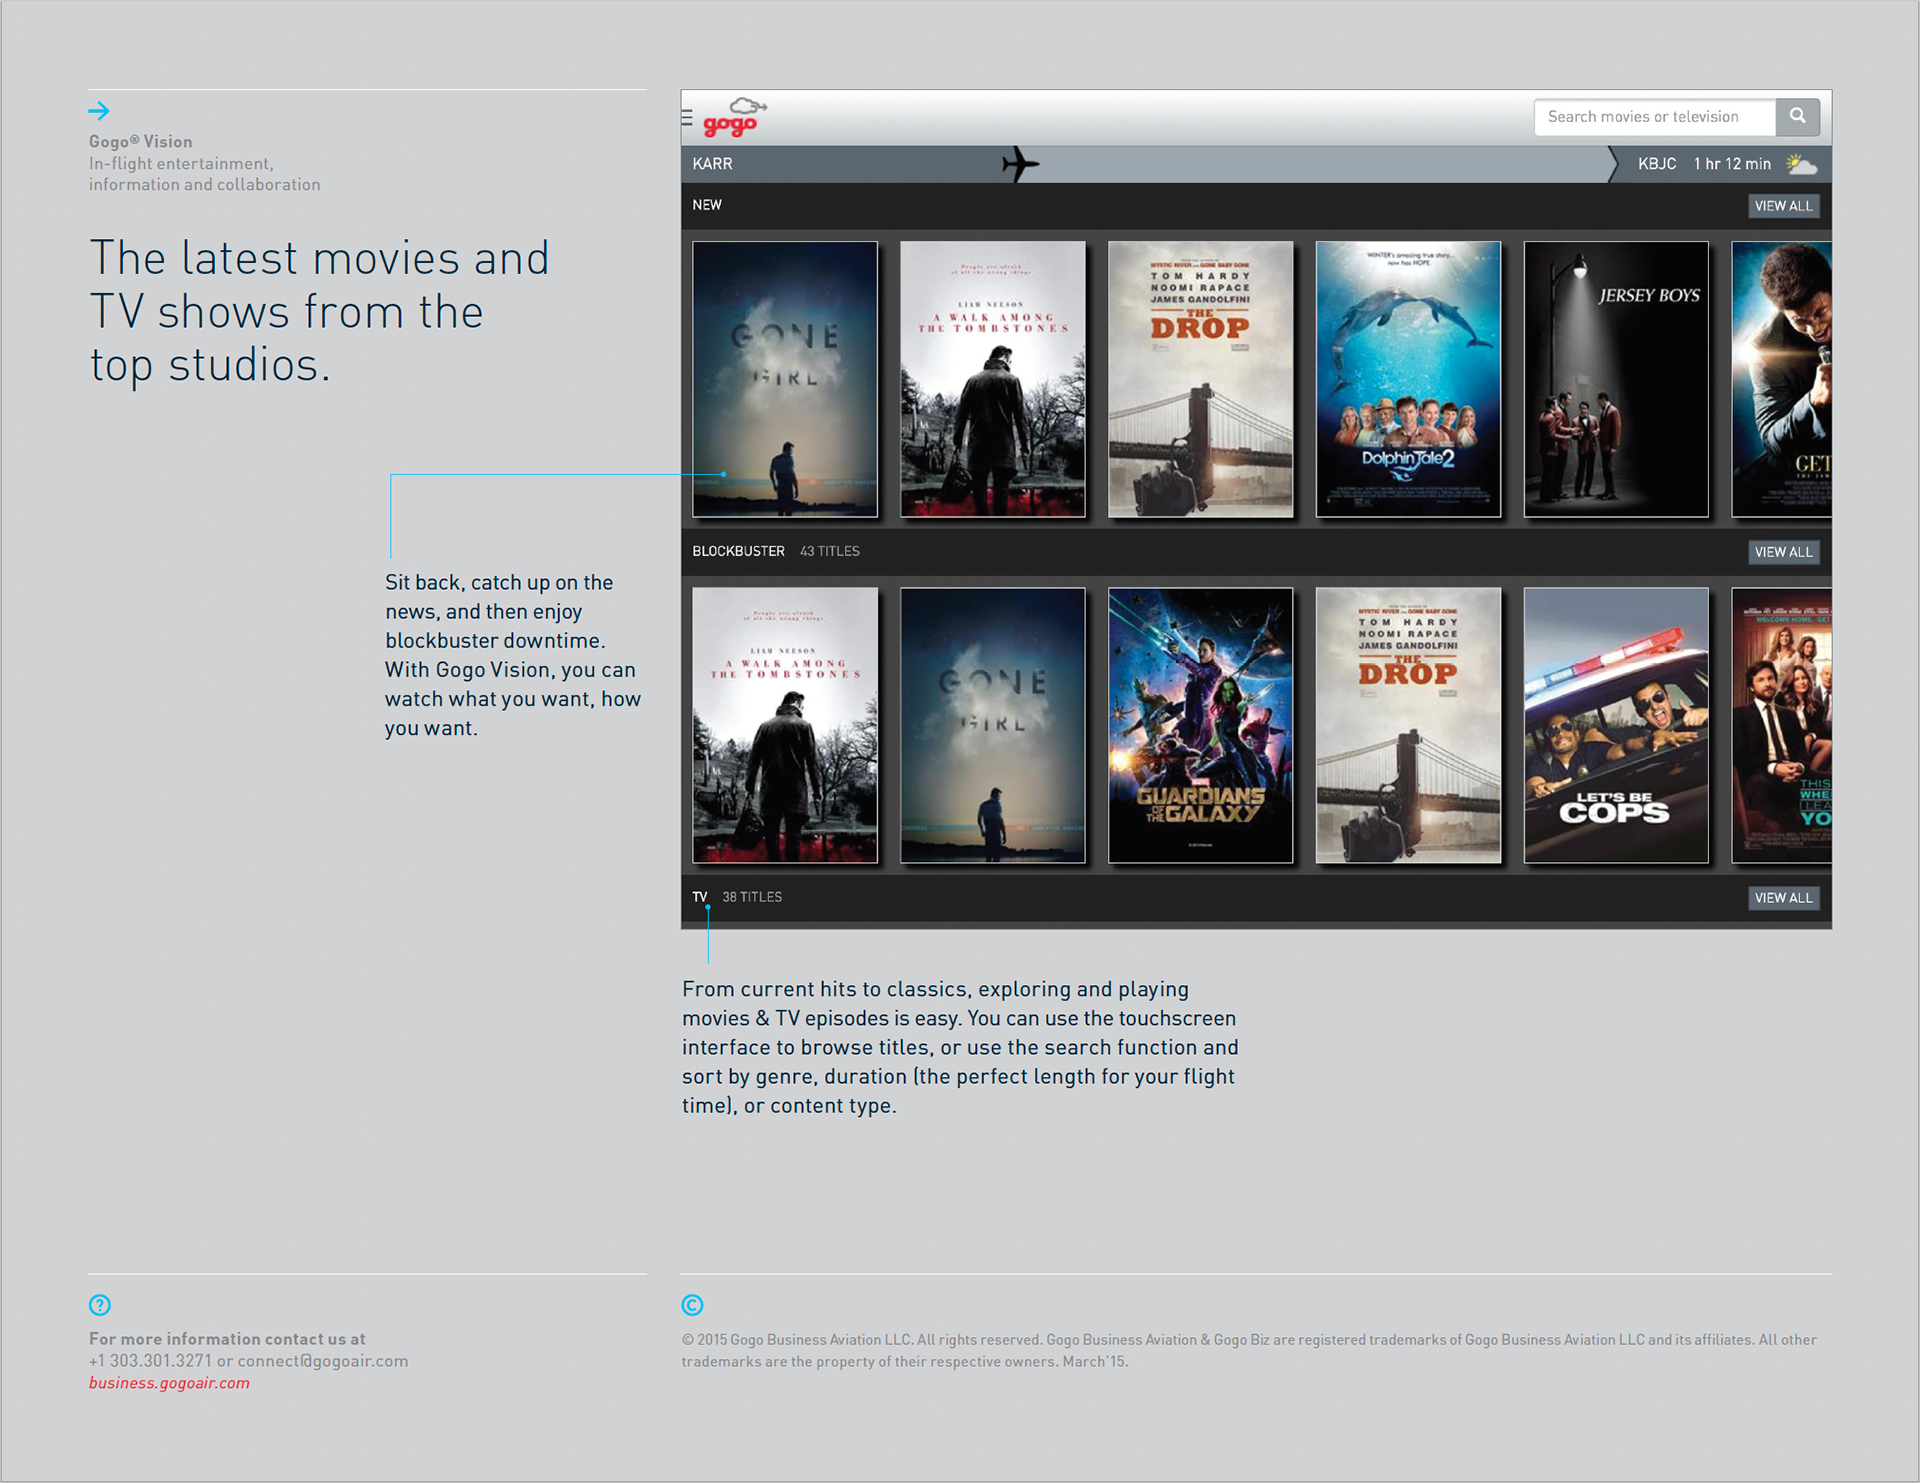Open the last partially visible BLOCKBUSTER poster
The width and height of the screenshot is (1920, 1483).
click(x=1782, y=725)
